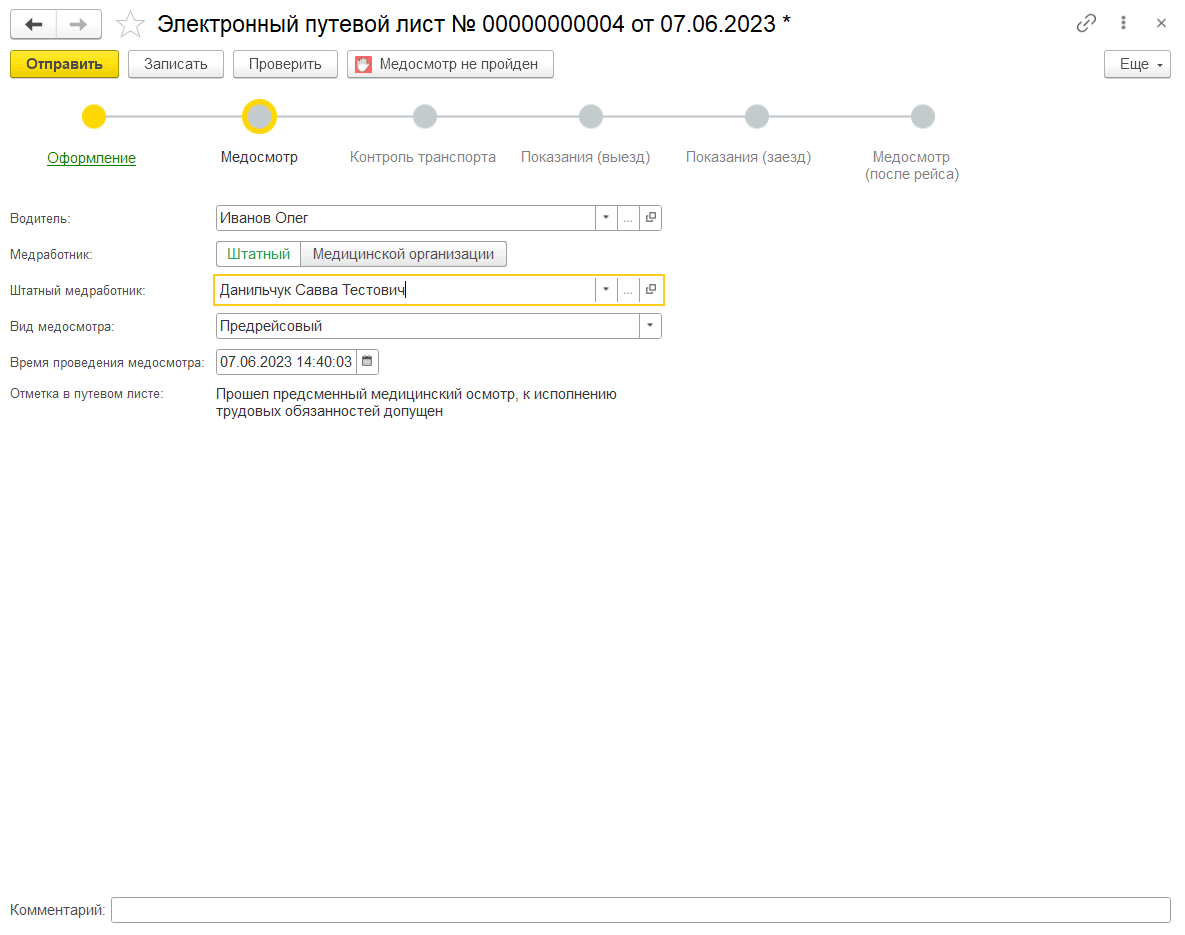Click the Показания (выезд) progress step circle
Screen dimensions: 1185x935
(590, 117)
